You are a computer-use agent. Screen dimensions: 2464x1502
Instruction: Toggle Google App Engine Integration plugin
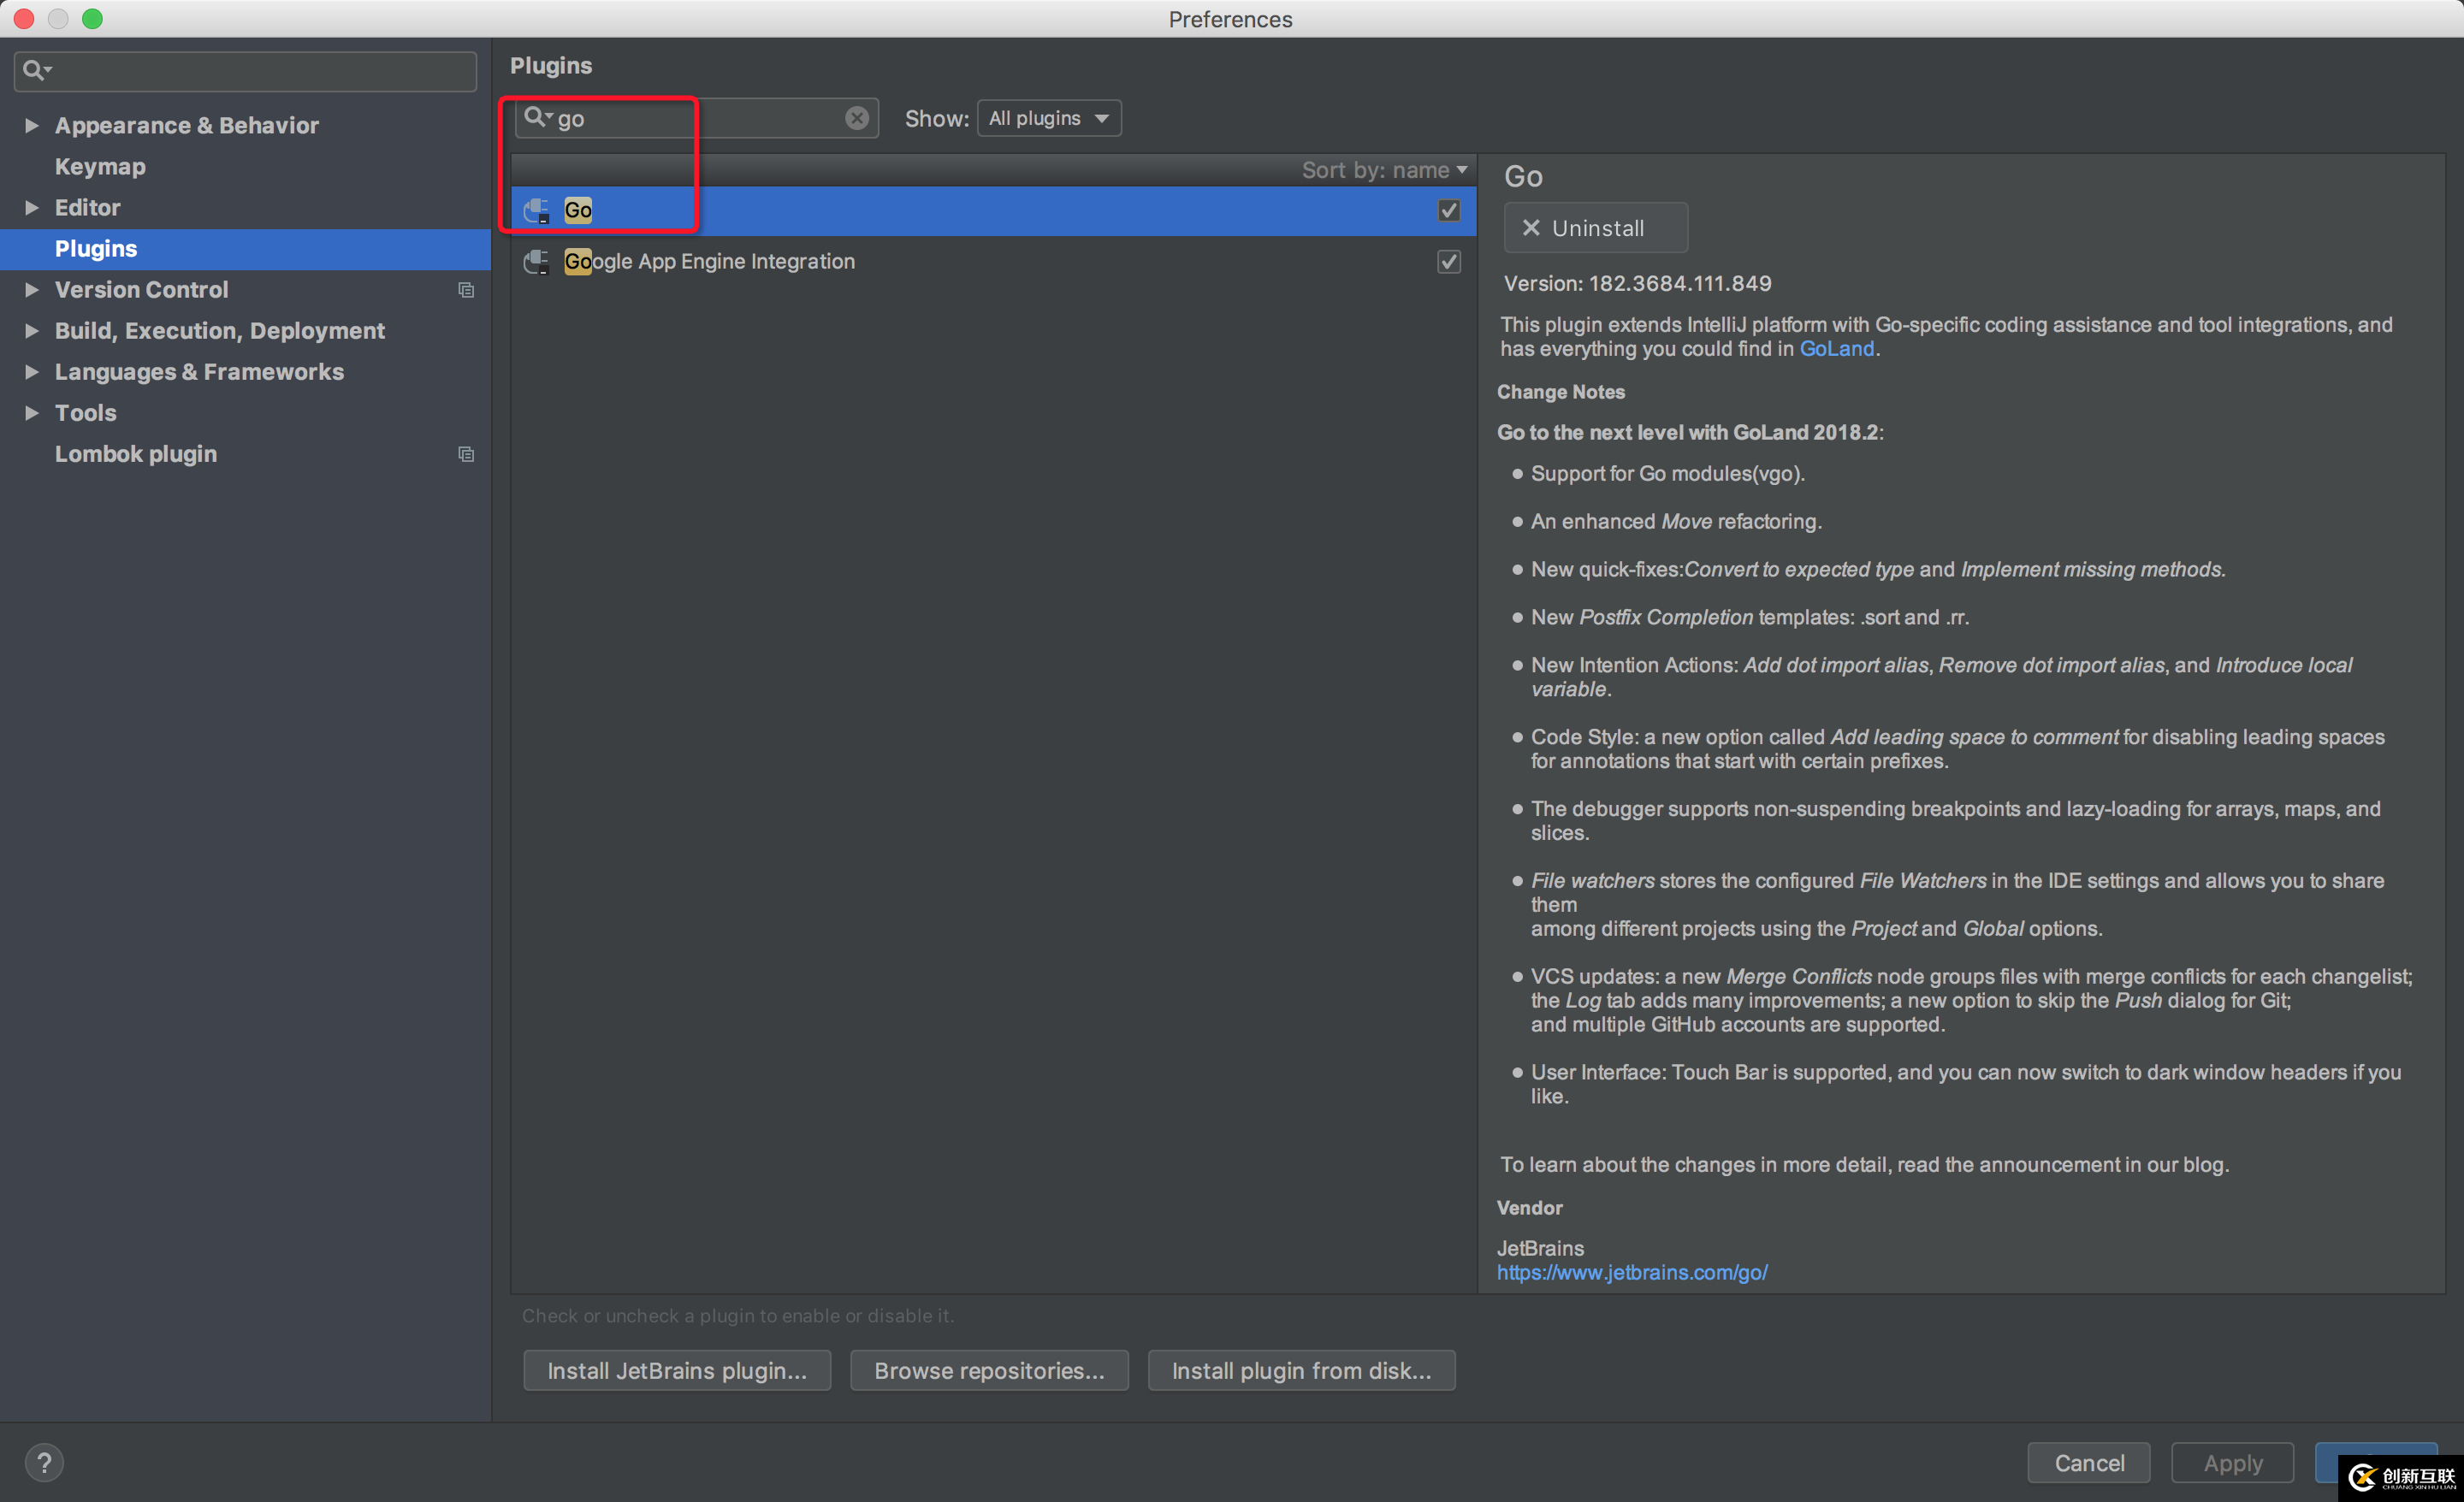[1450, 260]
